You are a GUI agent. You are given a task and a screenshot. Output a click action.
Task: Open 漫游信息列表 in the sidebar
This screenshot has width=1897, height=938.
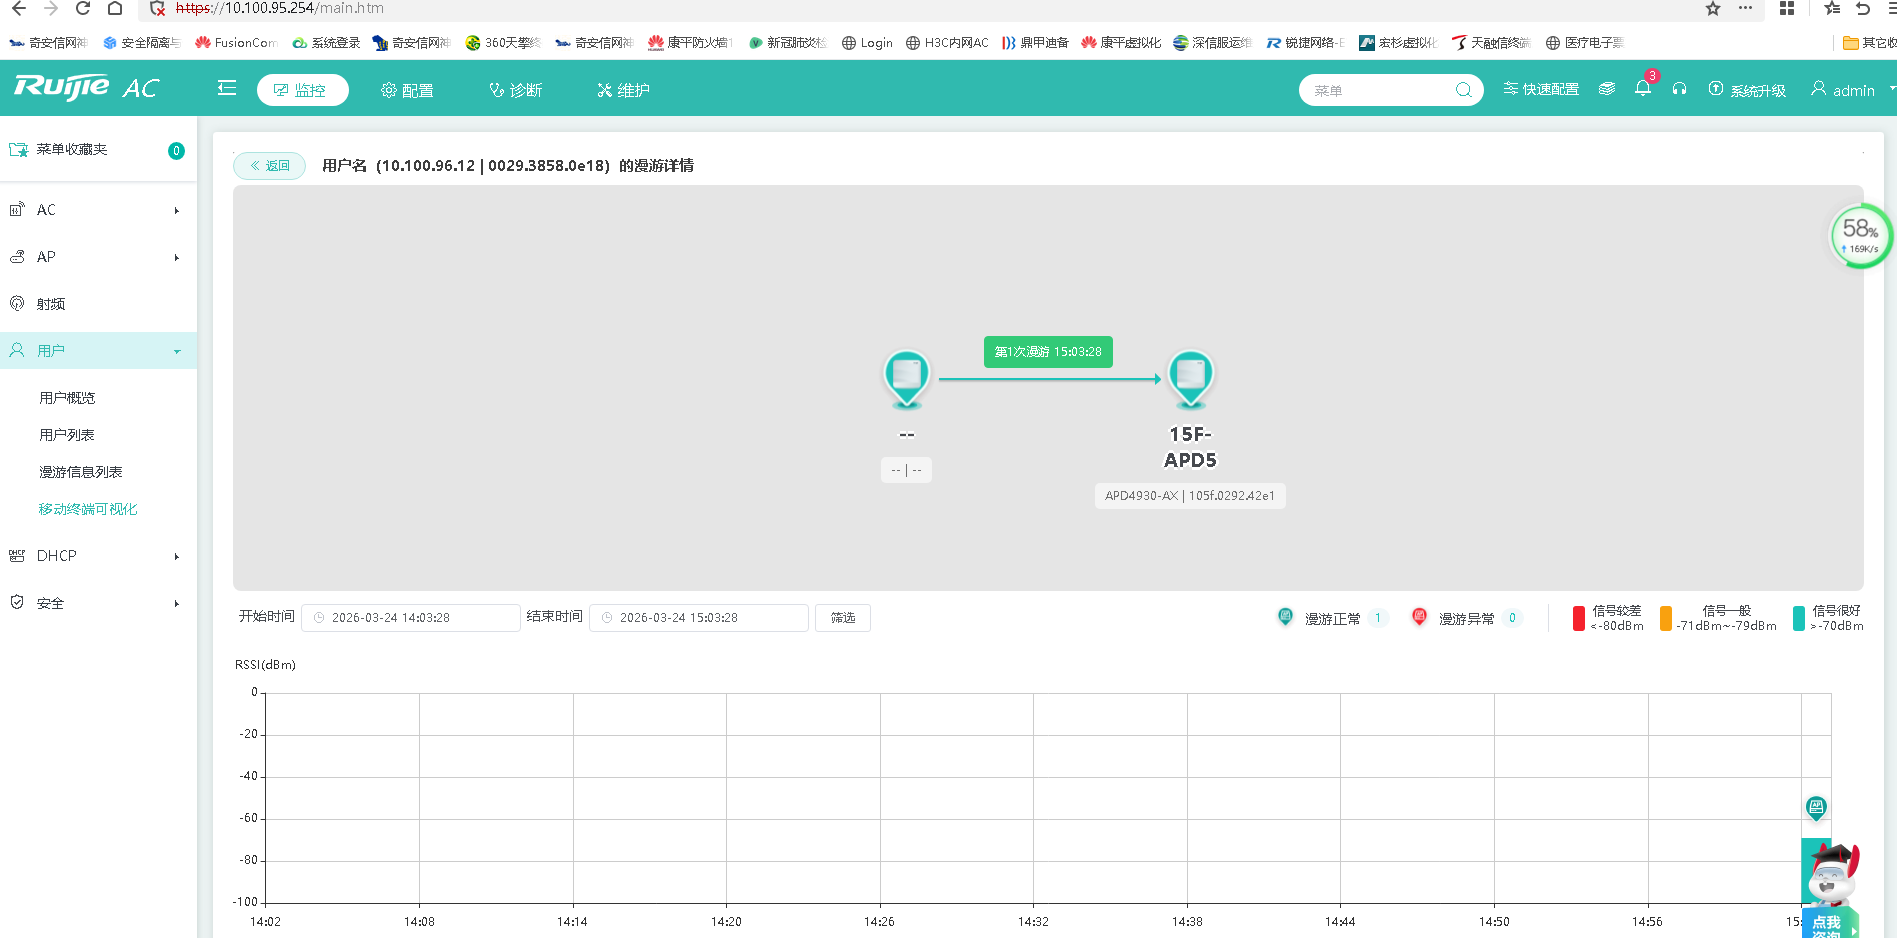tap(81, 472)
